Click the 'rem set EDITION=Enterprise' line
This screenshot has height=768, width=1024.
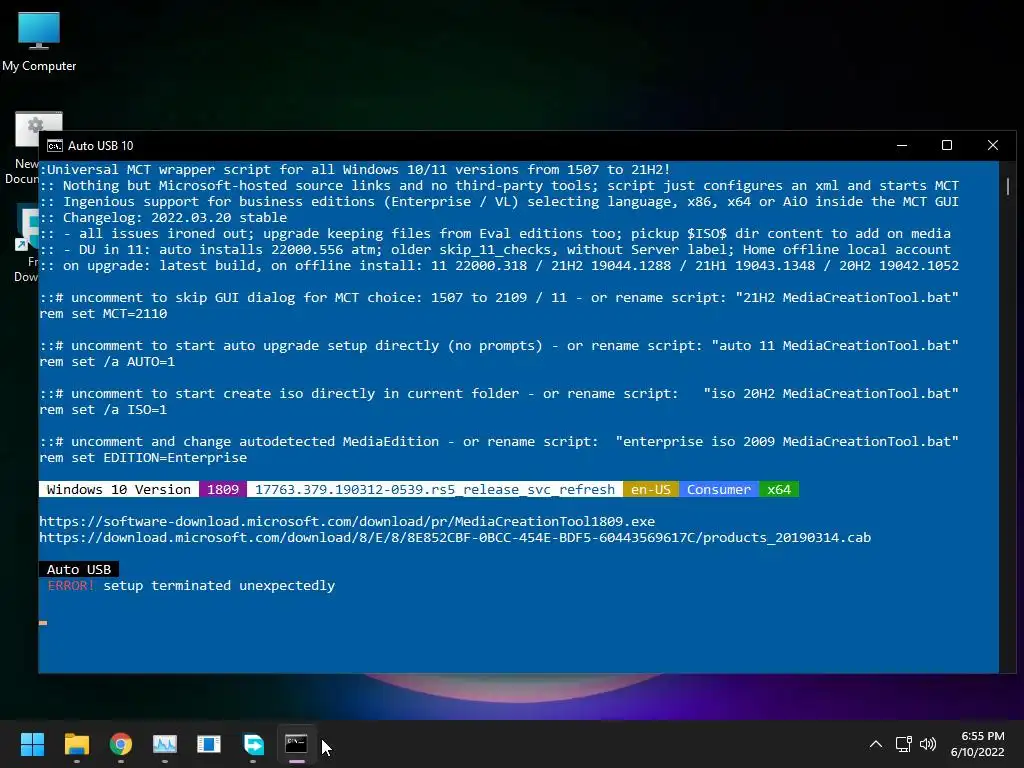pyautogui.click(x=143, y=458)
